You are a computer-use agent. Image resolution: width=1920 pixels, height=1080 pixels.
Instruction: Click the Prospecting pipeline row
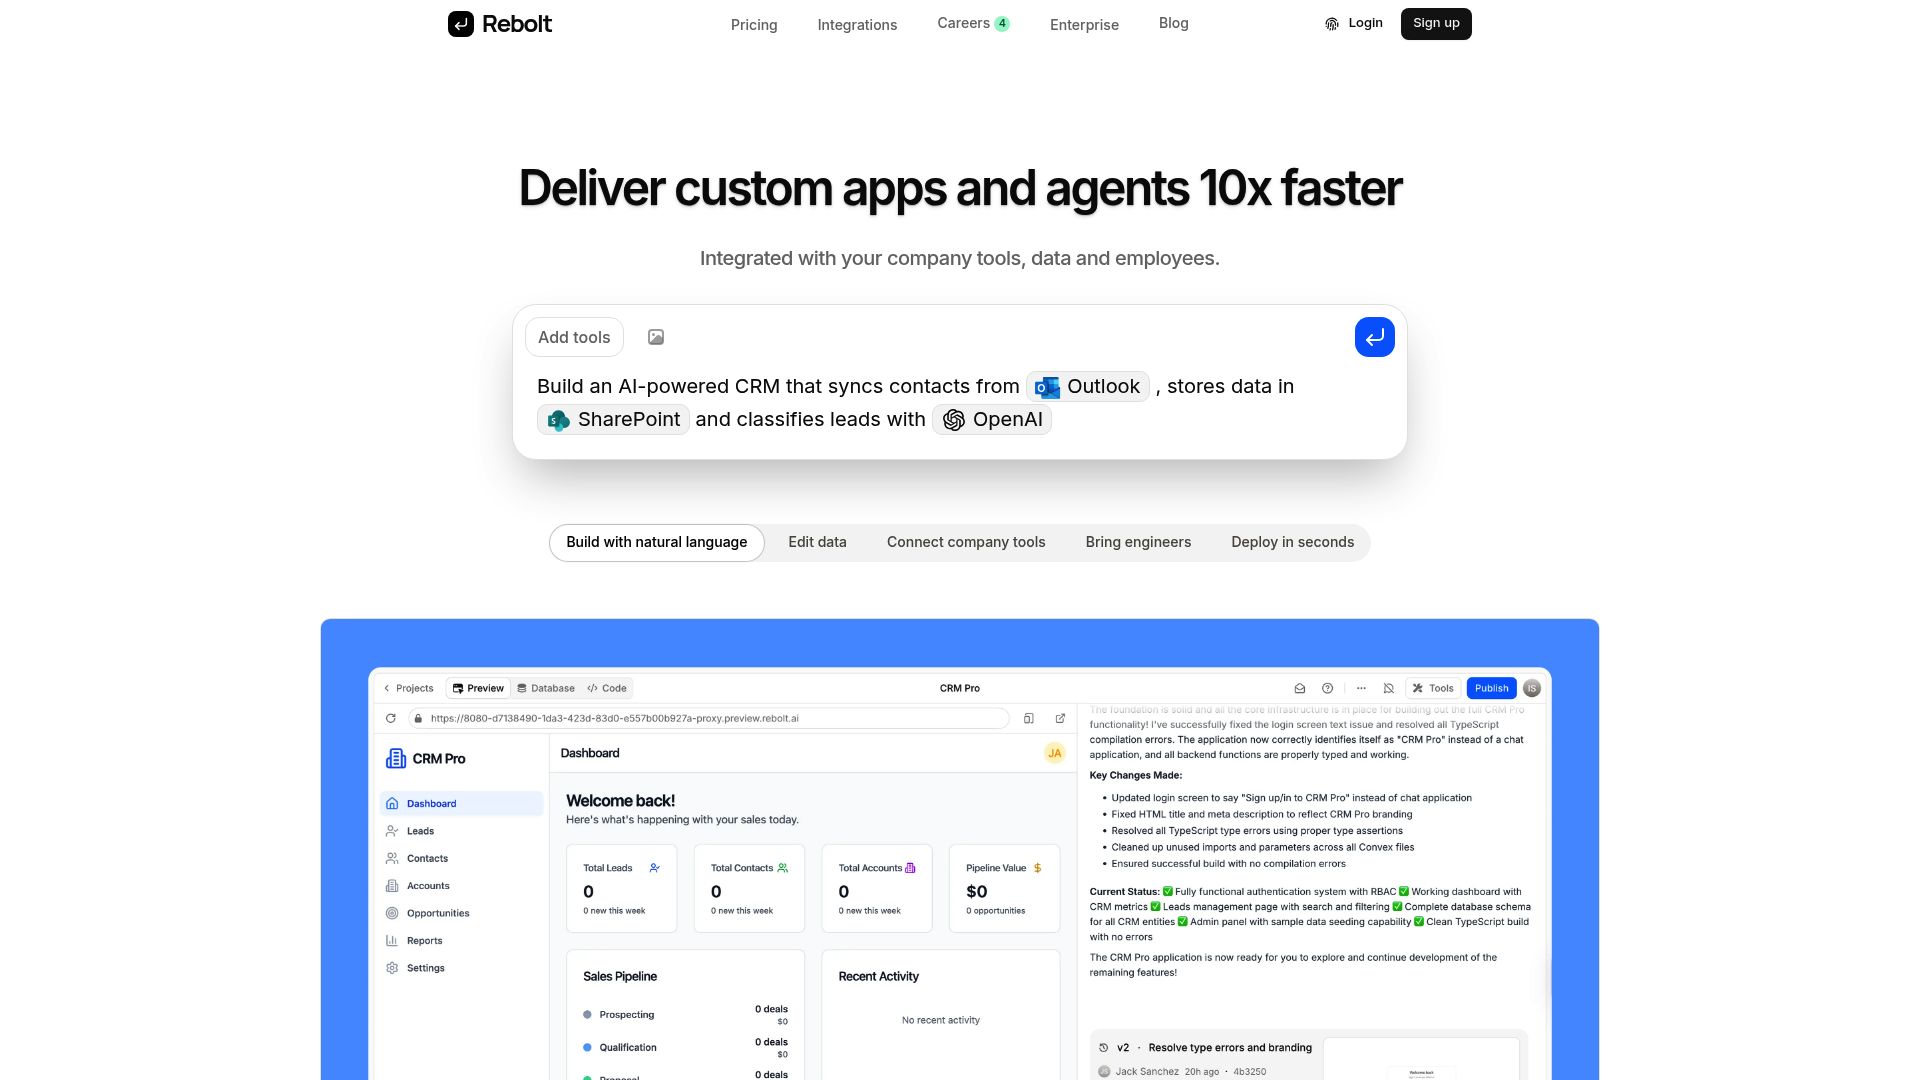[x=685, y=1015]
